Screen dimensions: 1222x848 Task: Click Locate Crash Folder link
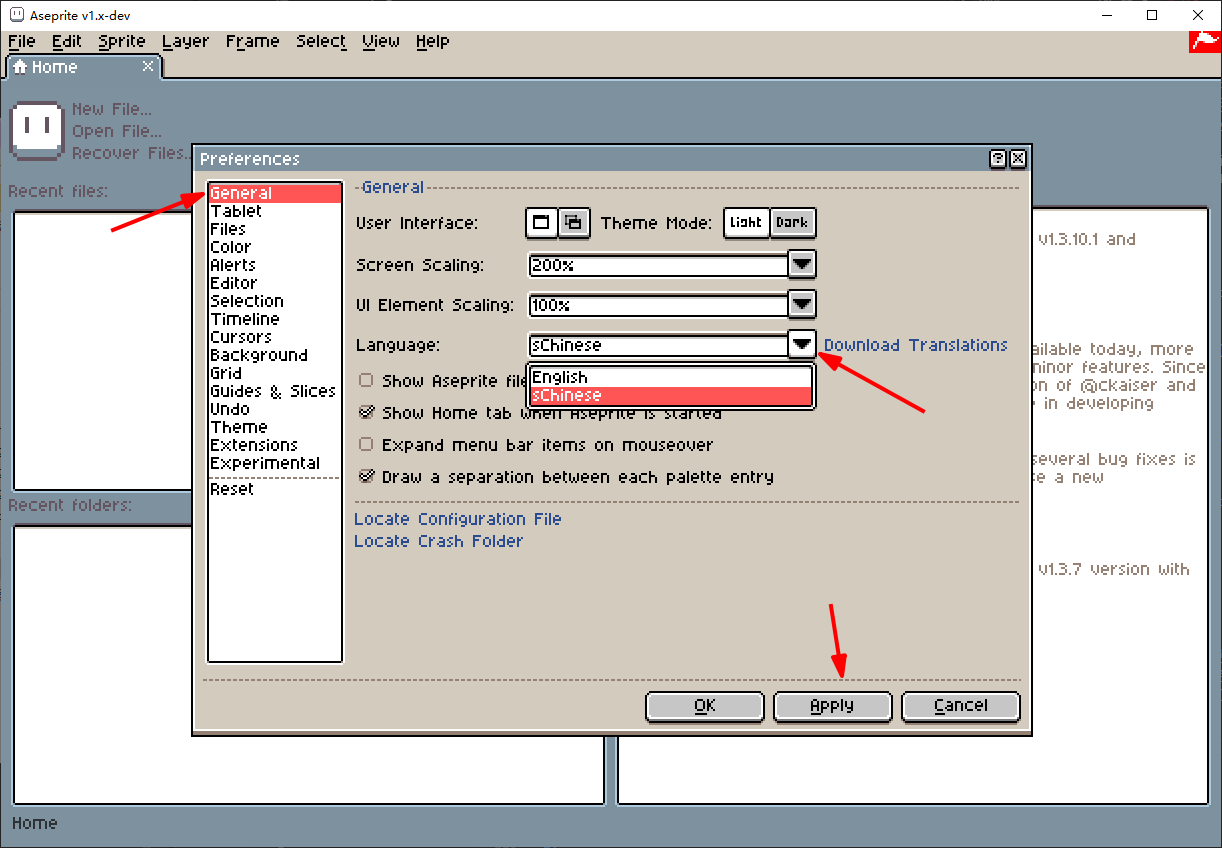[x=439, y=541]
